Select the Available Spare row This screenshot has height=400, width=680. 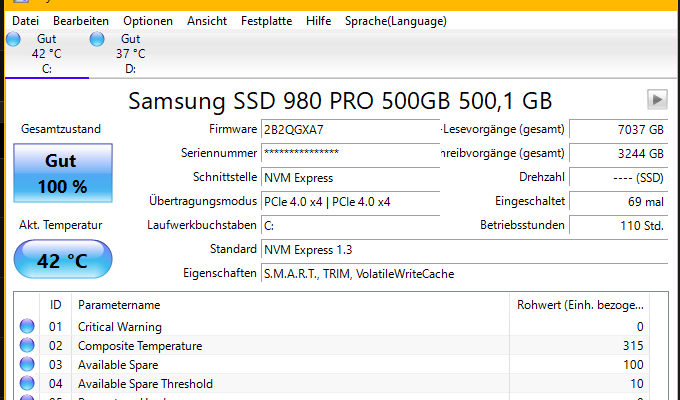332,364
